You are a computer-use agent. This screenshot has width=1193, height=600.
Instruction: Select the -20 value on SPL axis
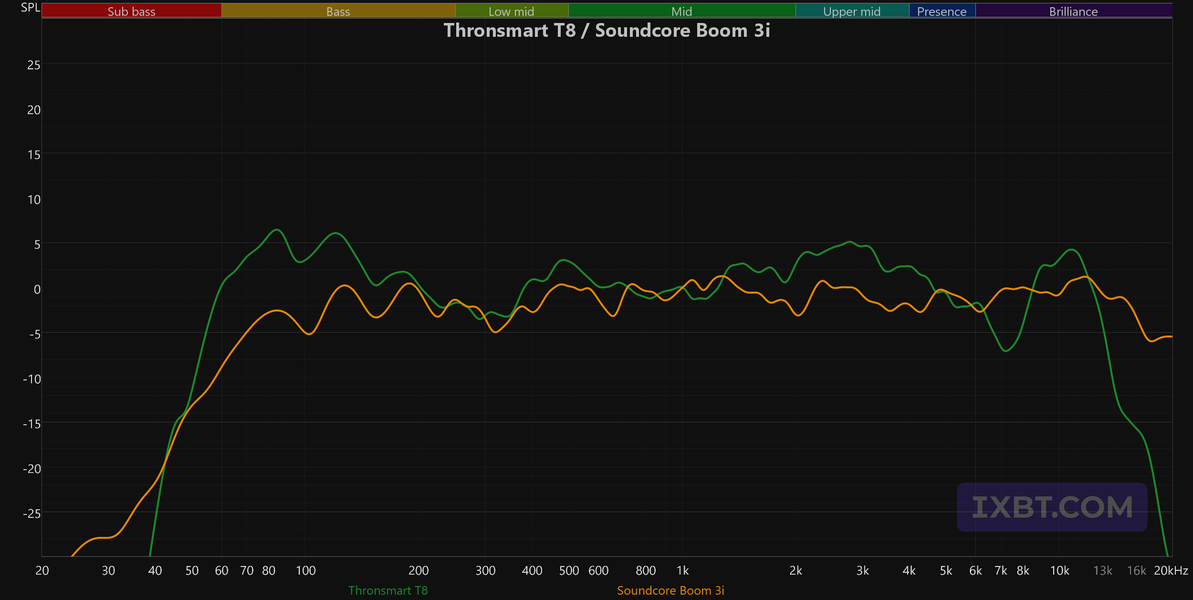click(x=30, y=468)
